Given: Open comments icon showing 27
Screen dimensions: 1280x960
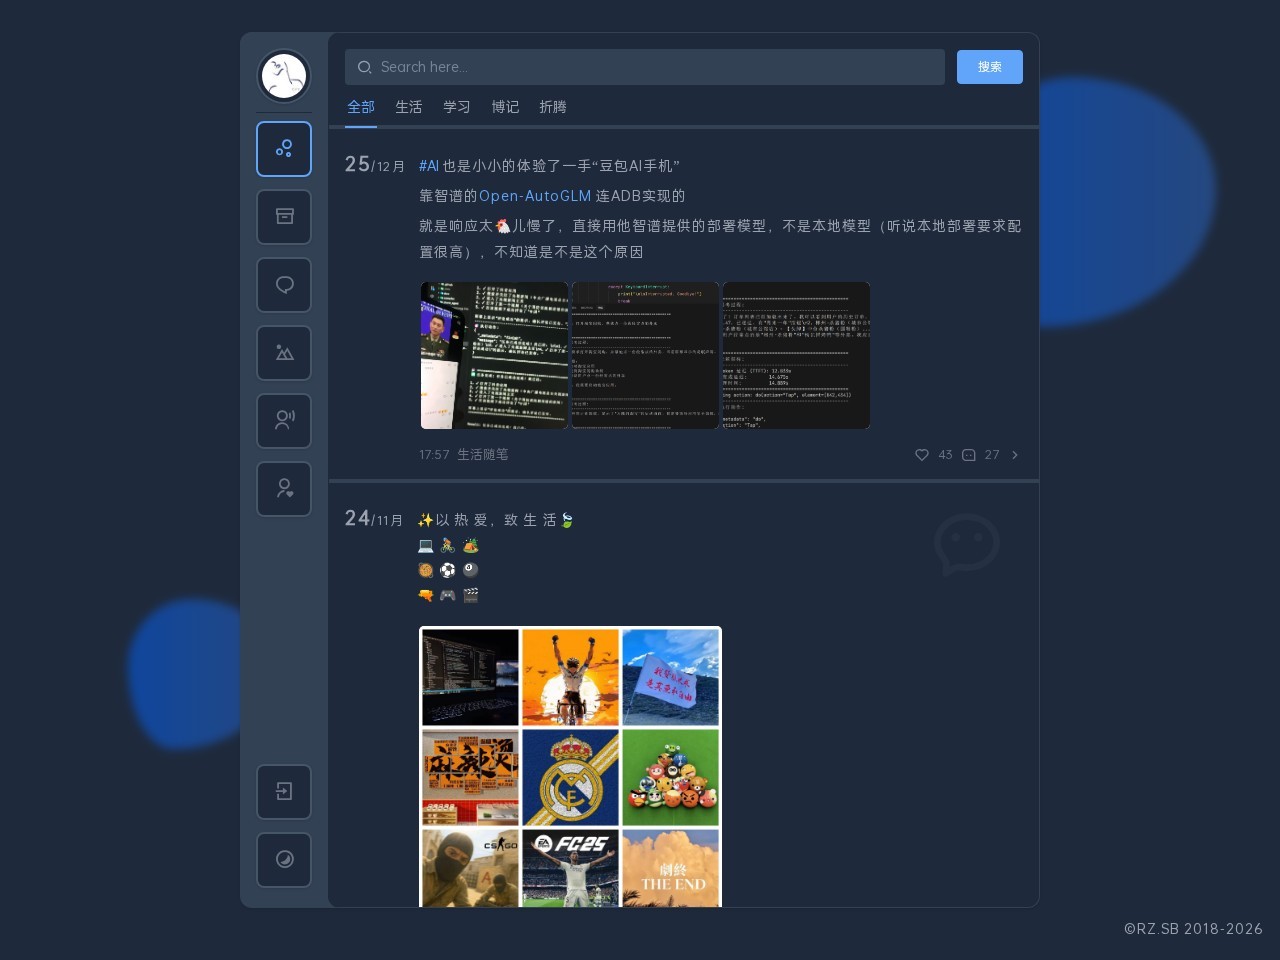Looking at the screenshot, I should 969,455.
